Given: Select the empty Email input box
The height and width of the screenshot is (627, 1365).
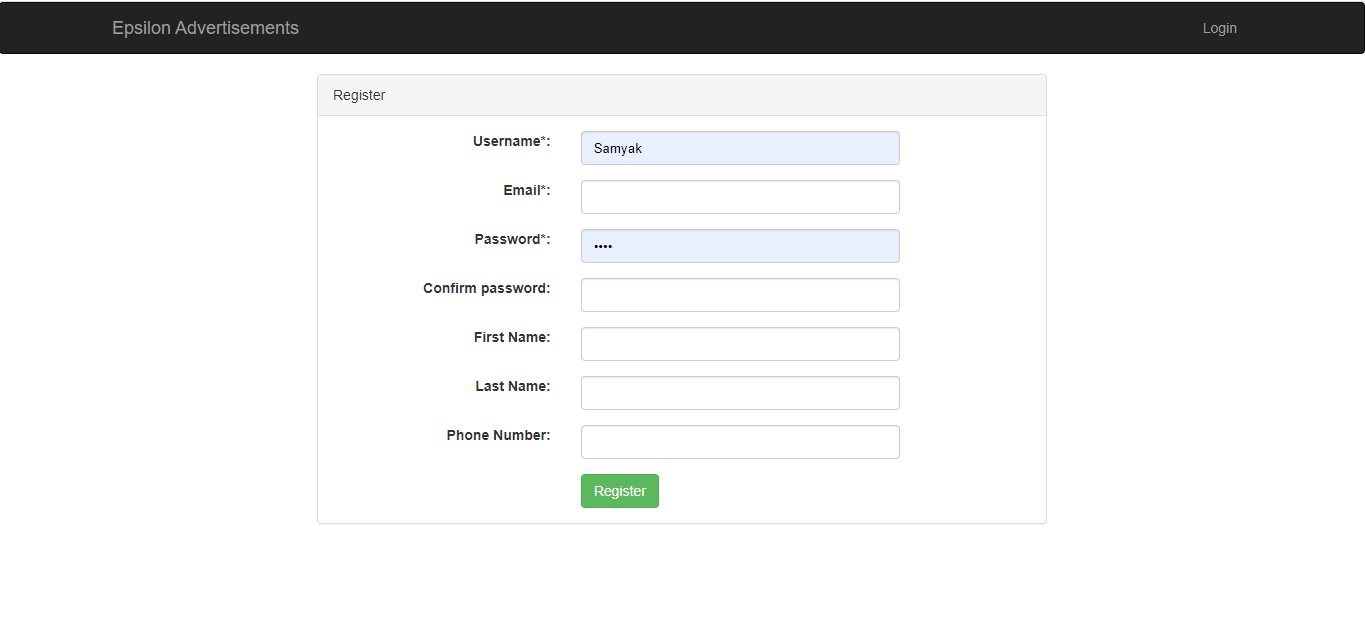Looking at the screenshot, I should pos(740,197).
